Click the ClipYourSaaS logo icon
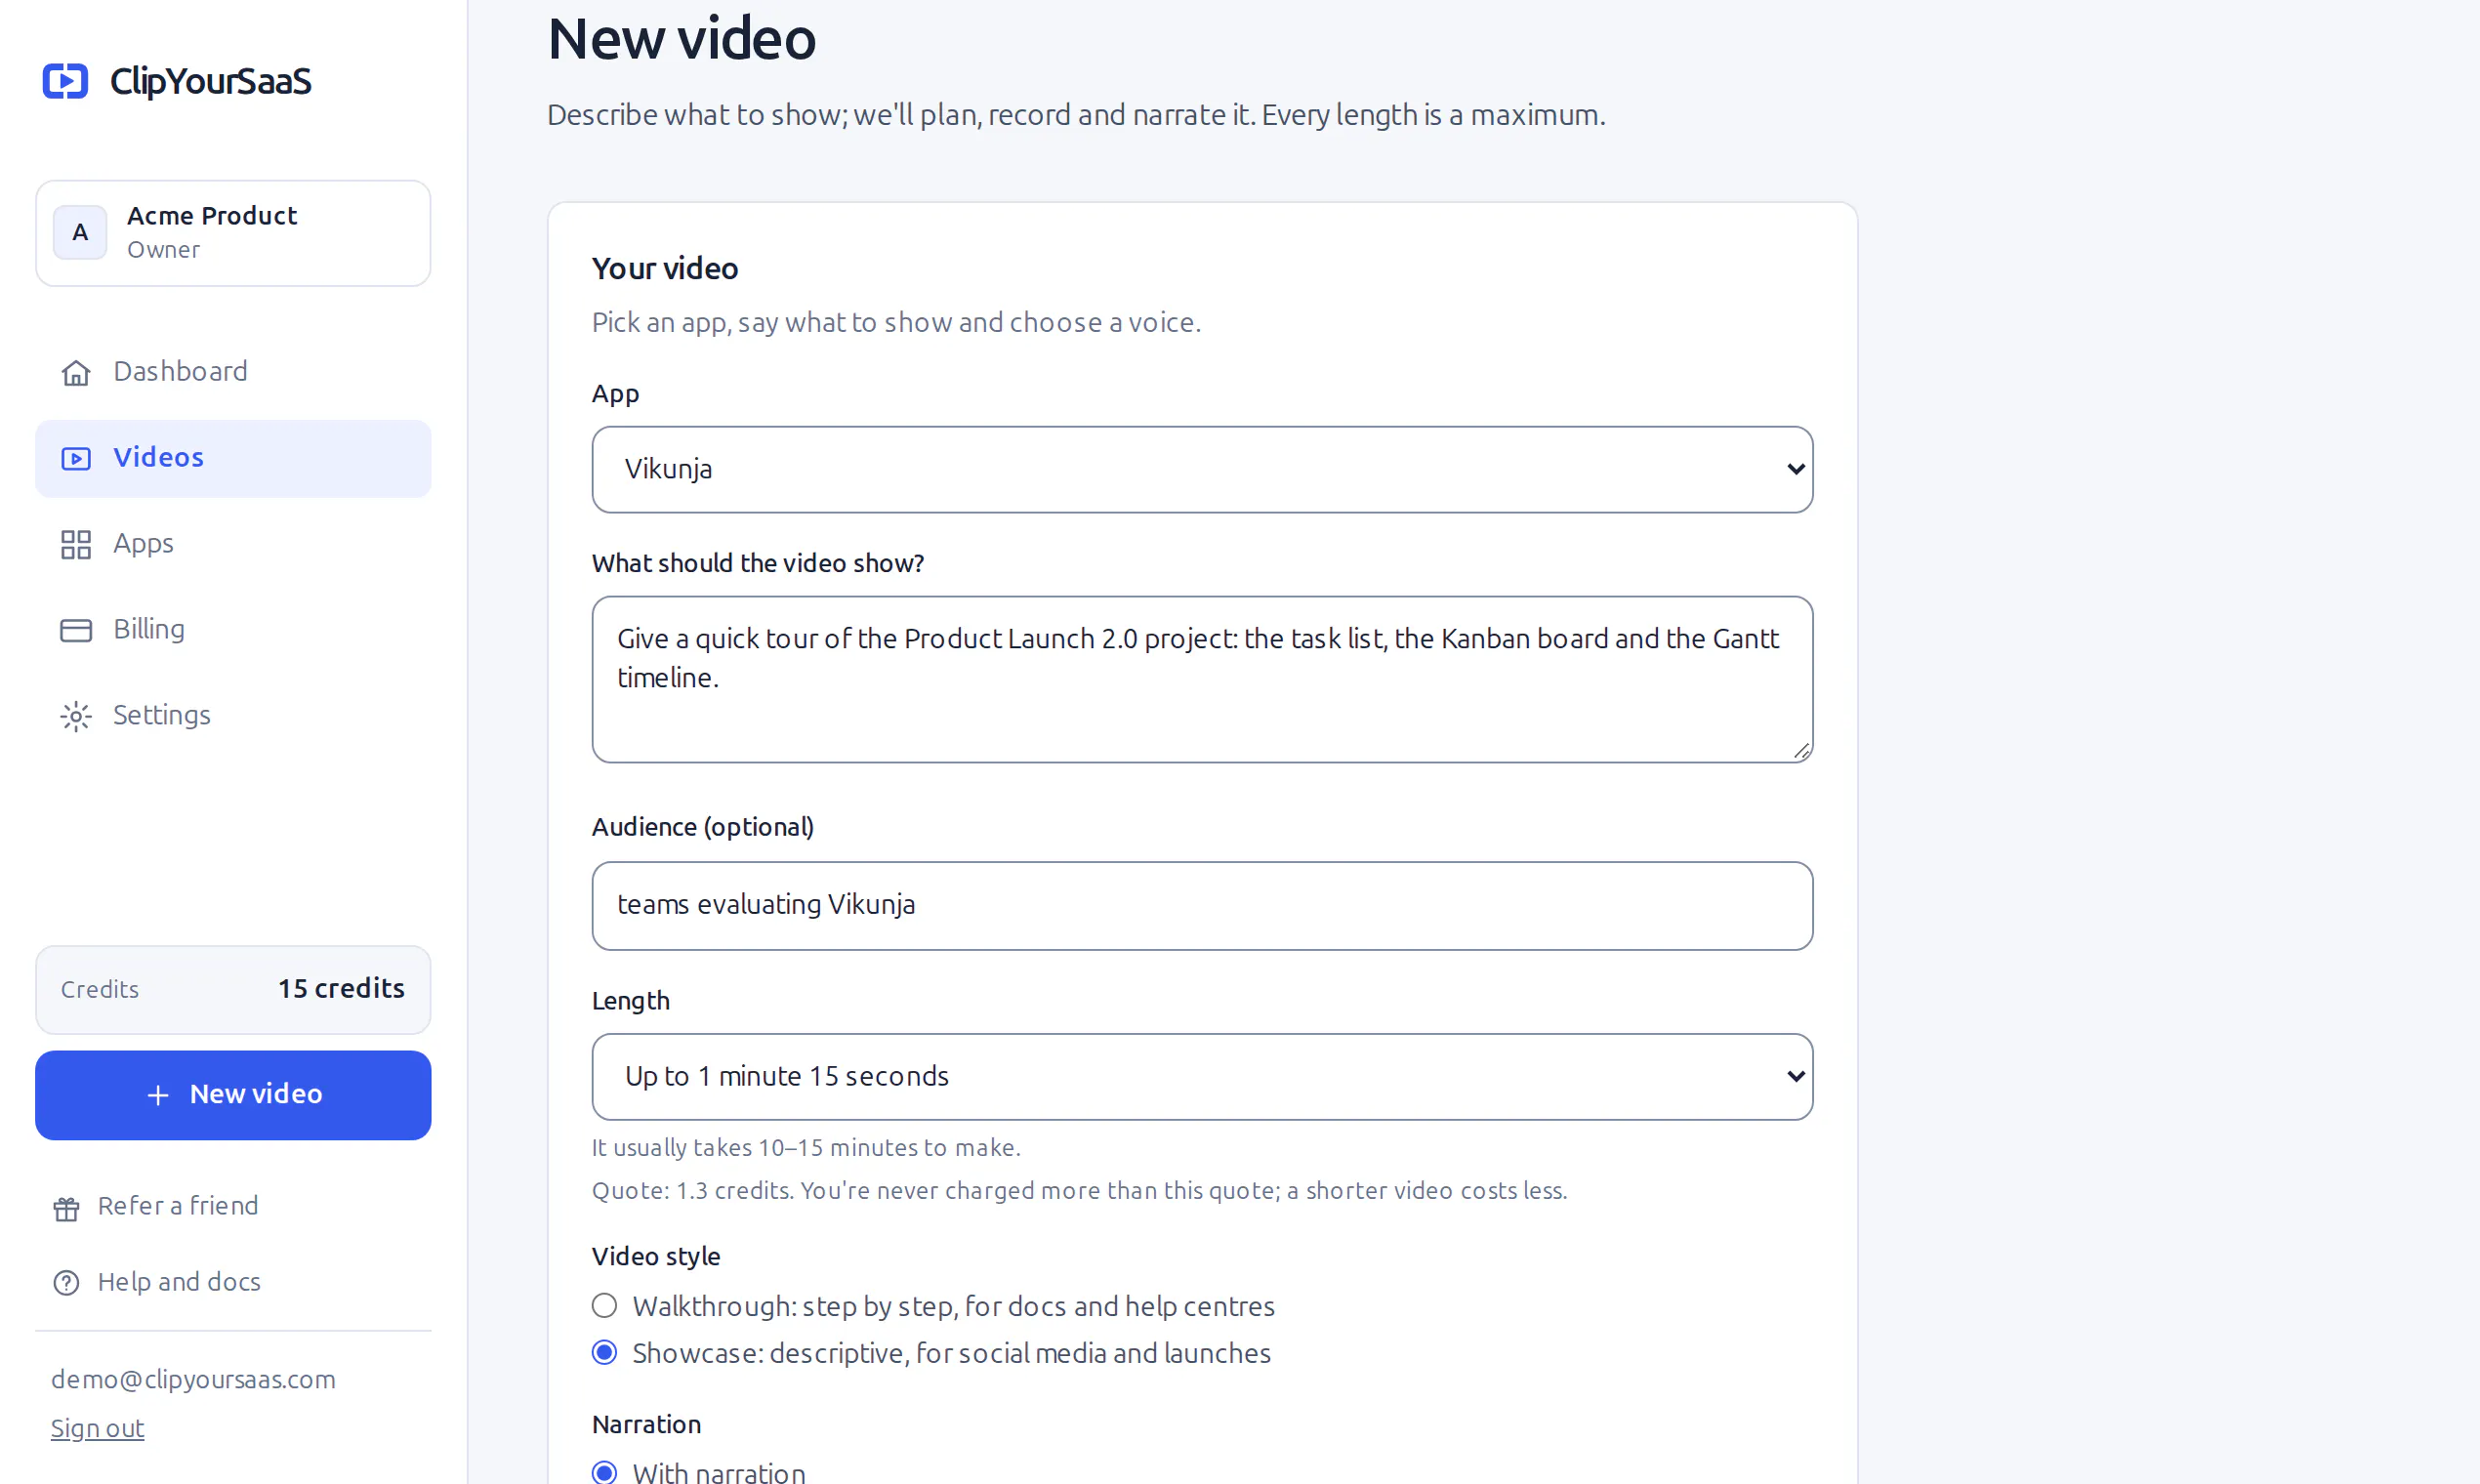This screenshot has height=1484, width=2480. 65,81
